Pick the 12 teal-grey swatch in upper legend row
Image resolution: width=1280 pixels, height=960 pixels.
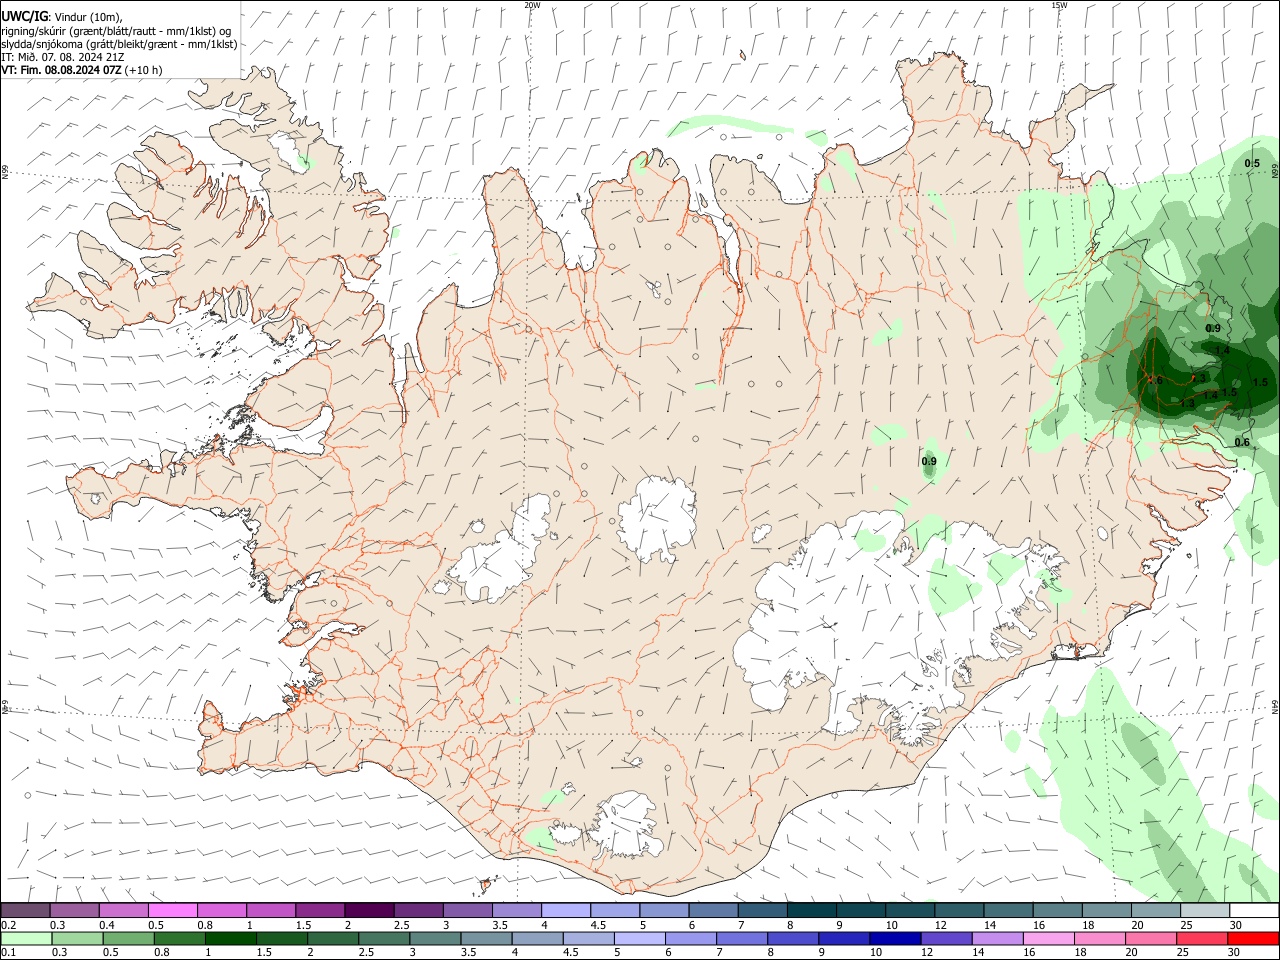(x=958, y=910)
